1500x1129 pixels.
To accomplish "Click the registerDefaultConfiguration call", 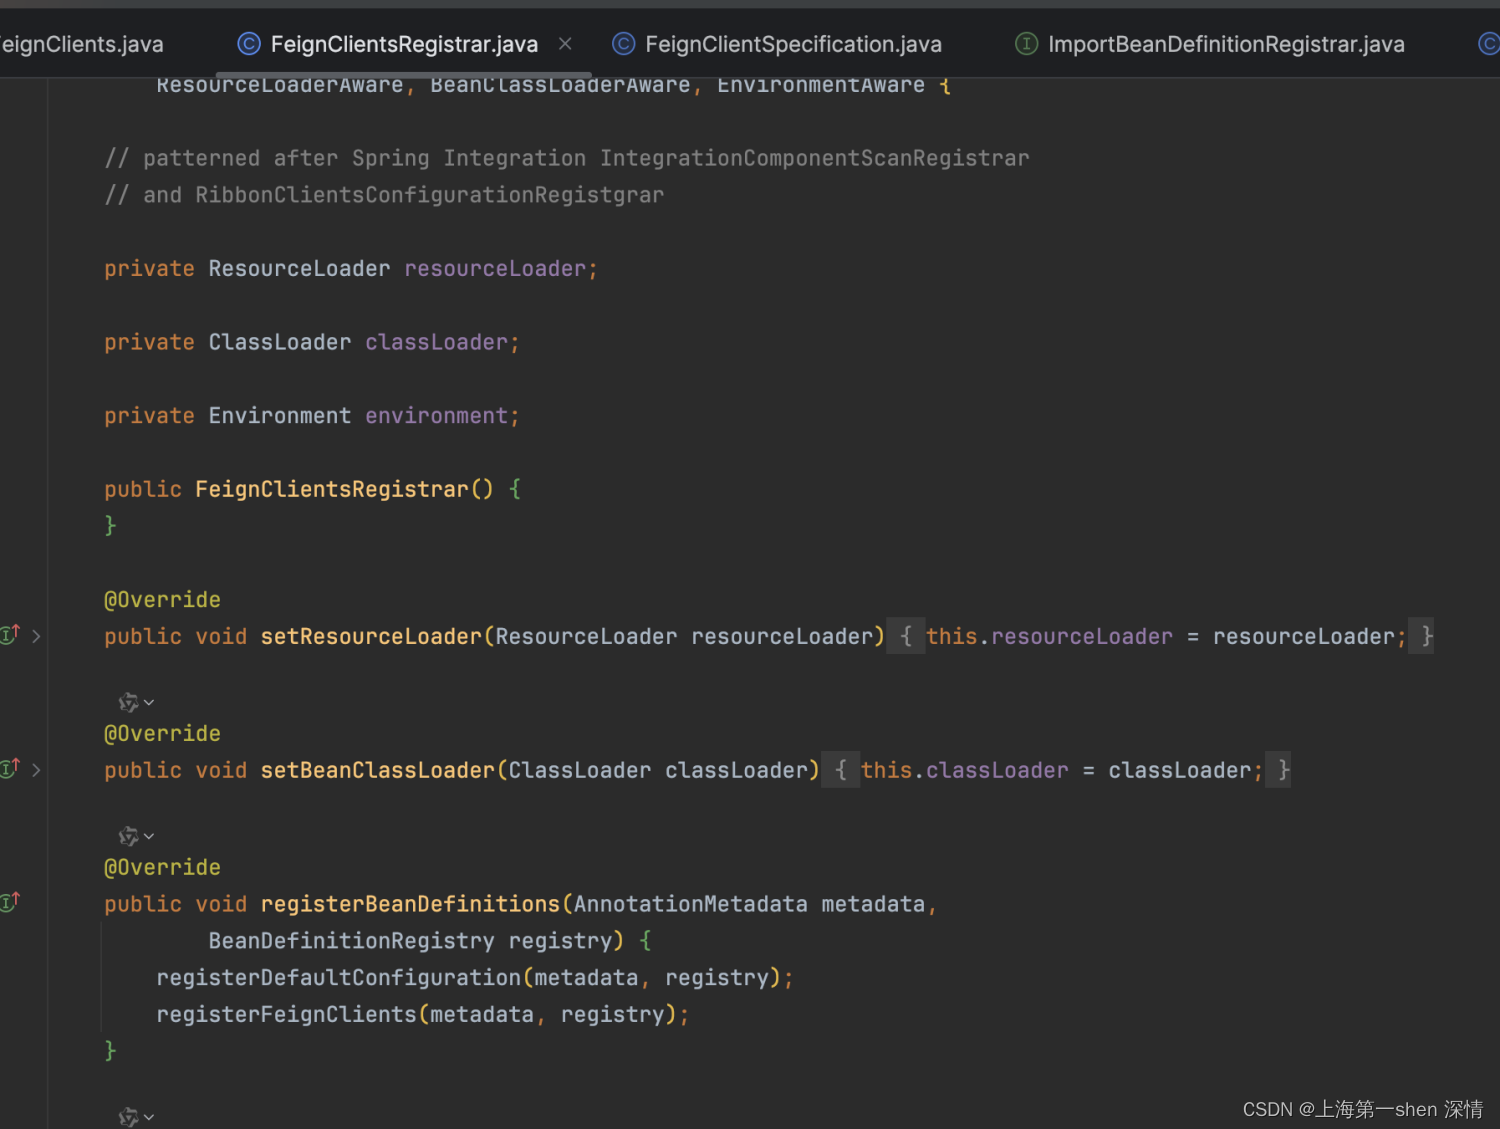I will click(339, 978).
